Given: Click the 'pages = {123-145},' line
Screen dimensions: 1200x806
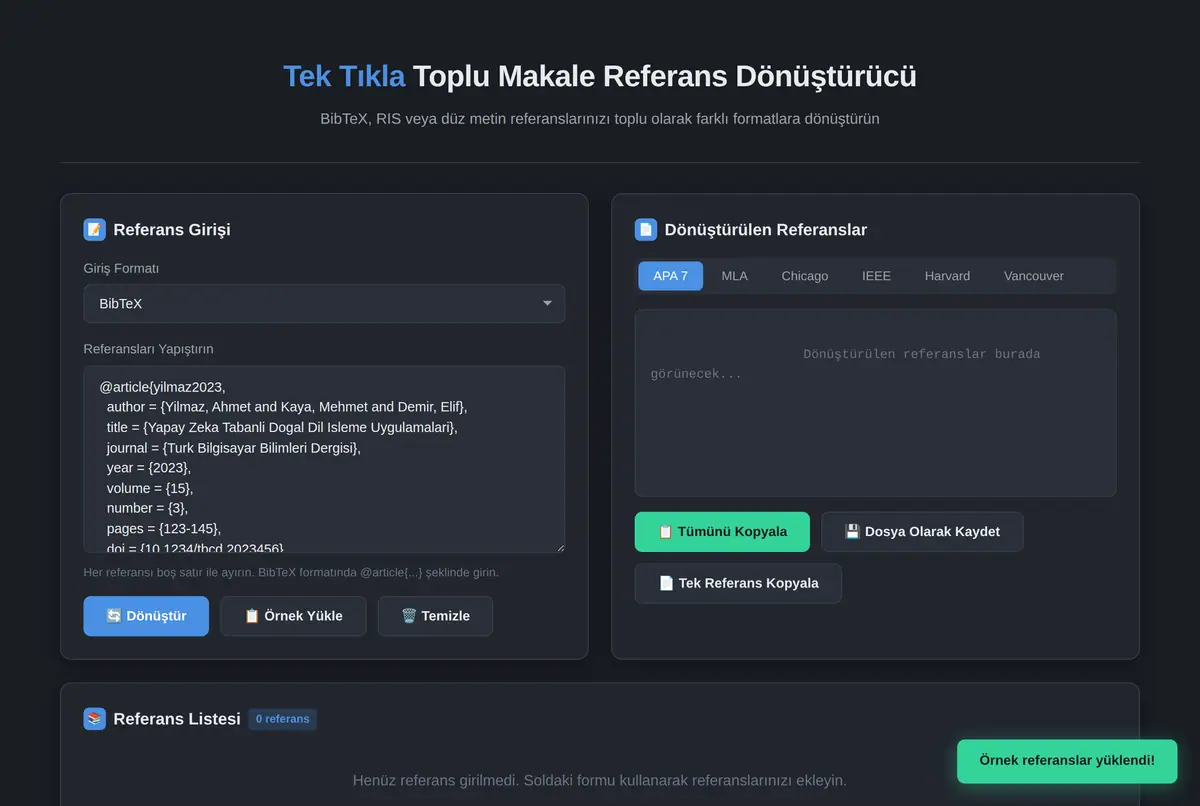Looking at the screenshot, I should [164, 528].
